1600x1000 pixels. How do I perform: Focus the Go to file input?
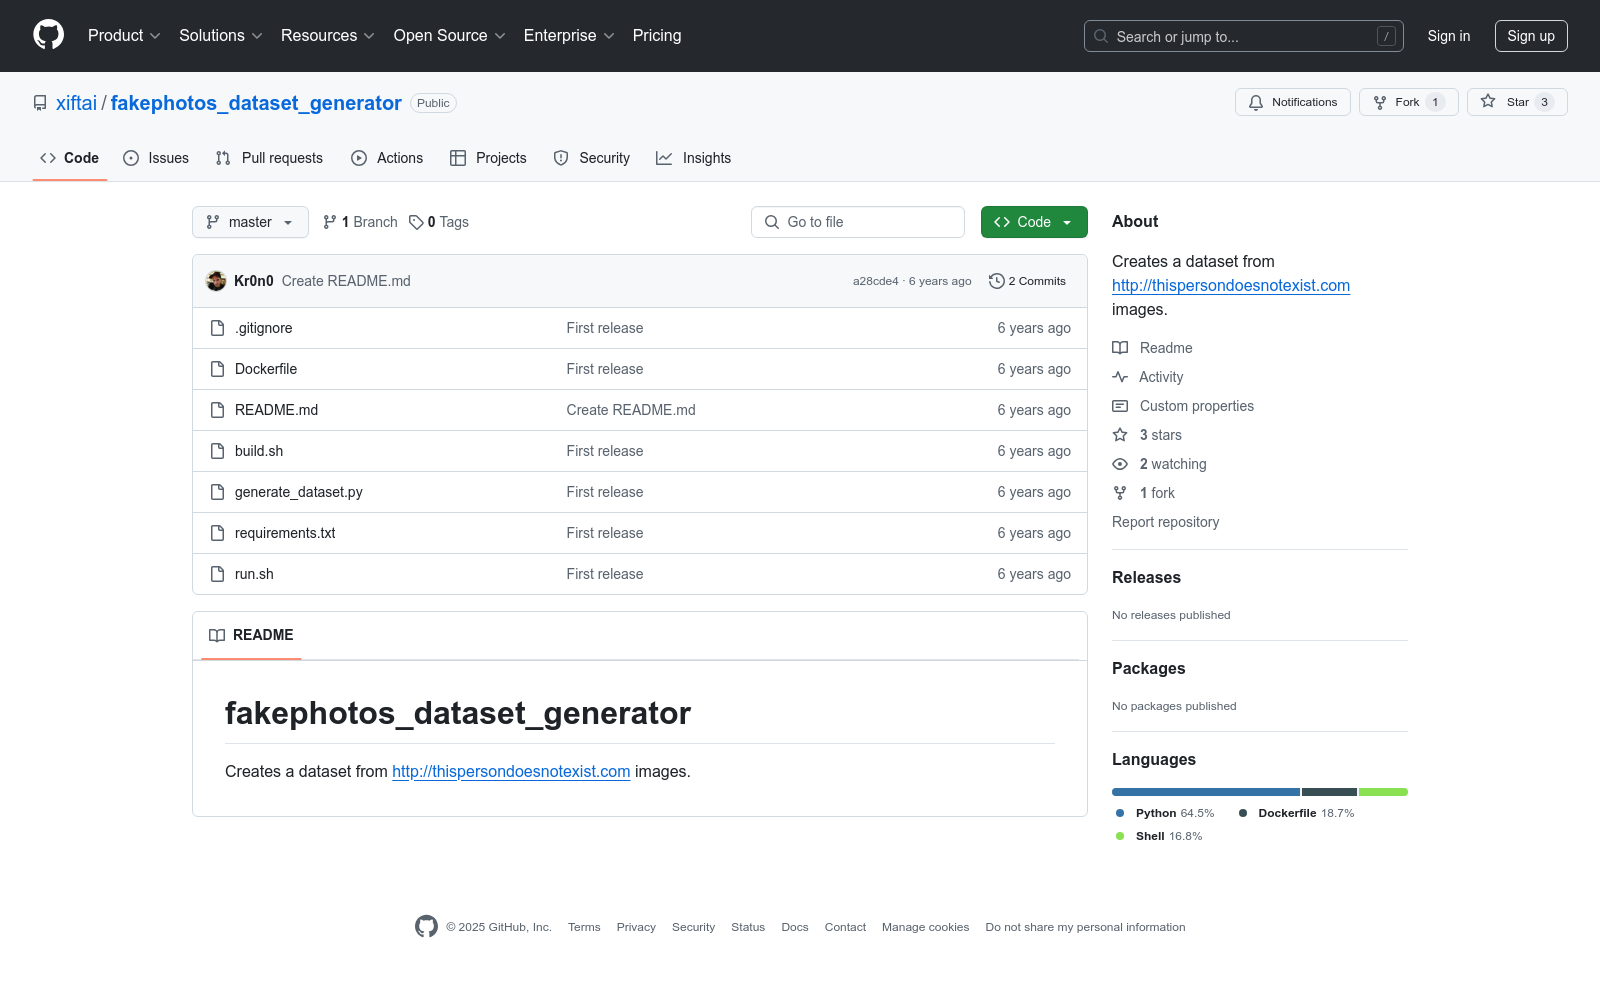pyautogui.click(x=858, y=222)
